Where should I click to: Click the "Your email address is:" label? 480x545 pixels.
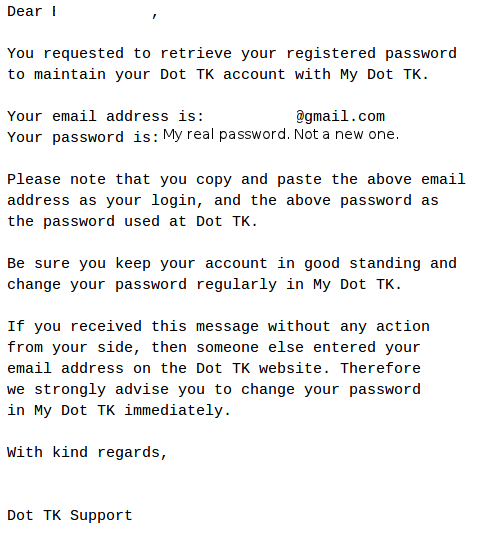pyautogui.click(x=105, y=116)
